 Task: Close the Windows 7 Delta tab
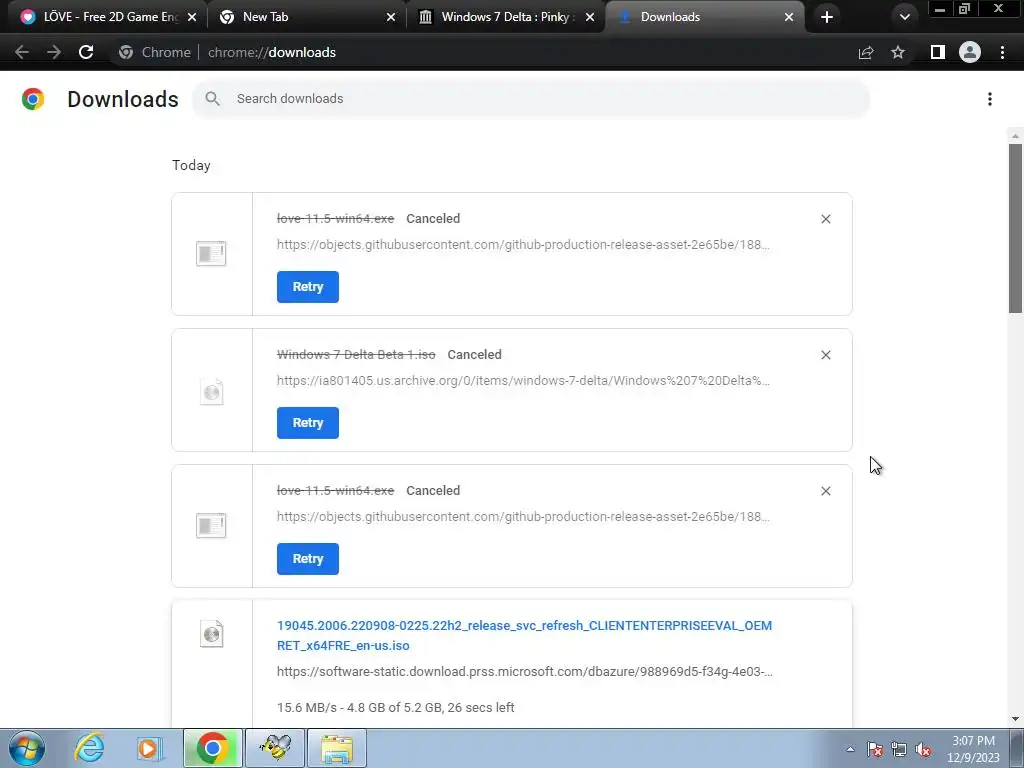pos(590,17)
